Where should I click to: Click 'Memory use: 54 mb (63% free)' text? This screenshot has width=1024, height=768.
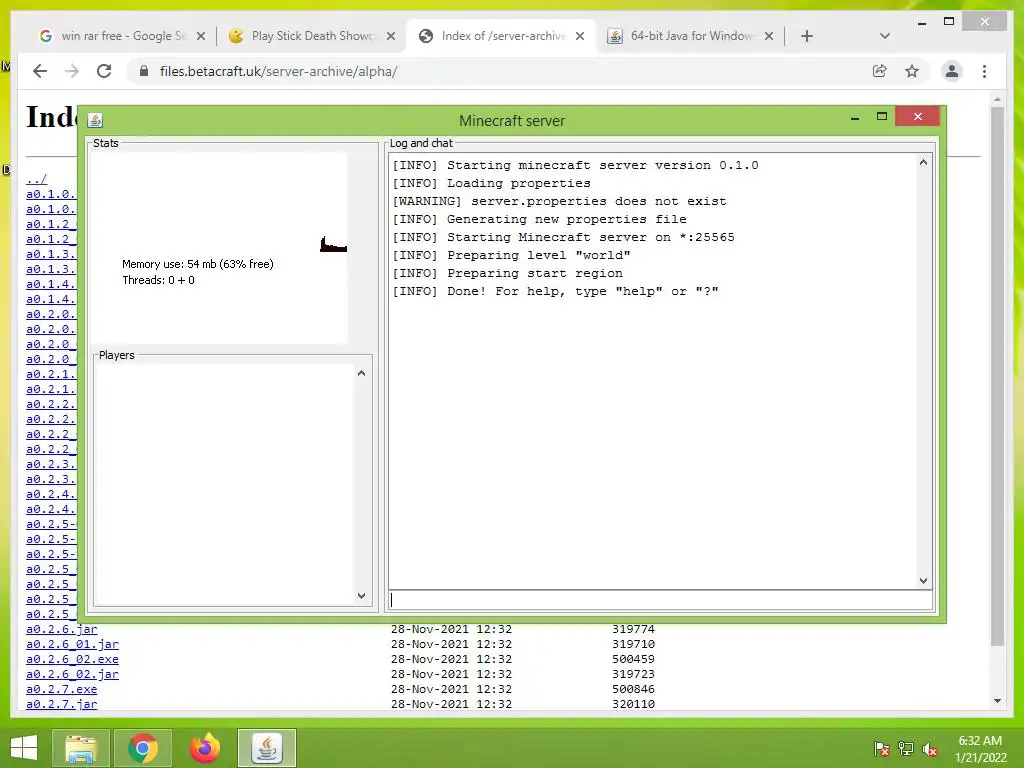[198, 264]
